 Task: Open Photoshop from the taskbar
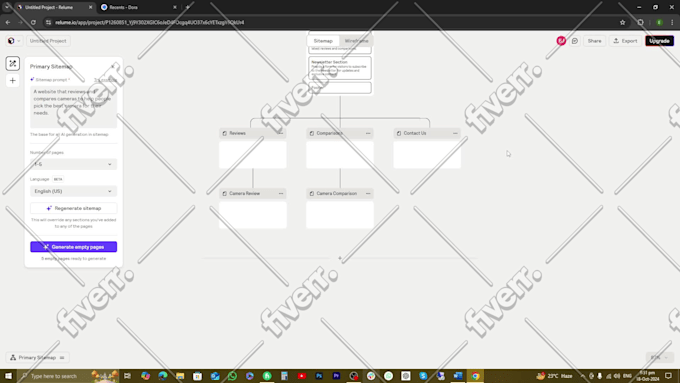[x=319, y=376]
